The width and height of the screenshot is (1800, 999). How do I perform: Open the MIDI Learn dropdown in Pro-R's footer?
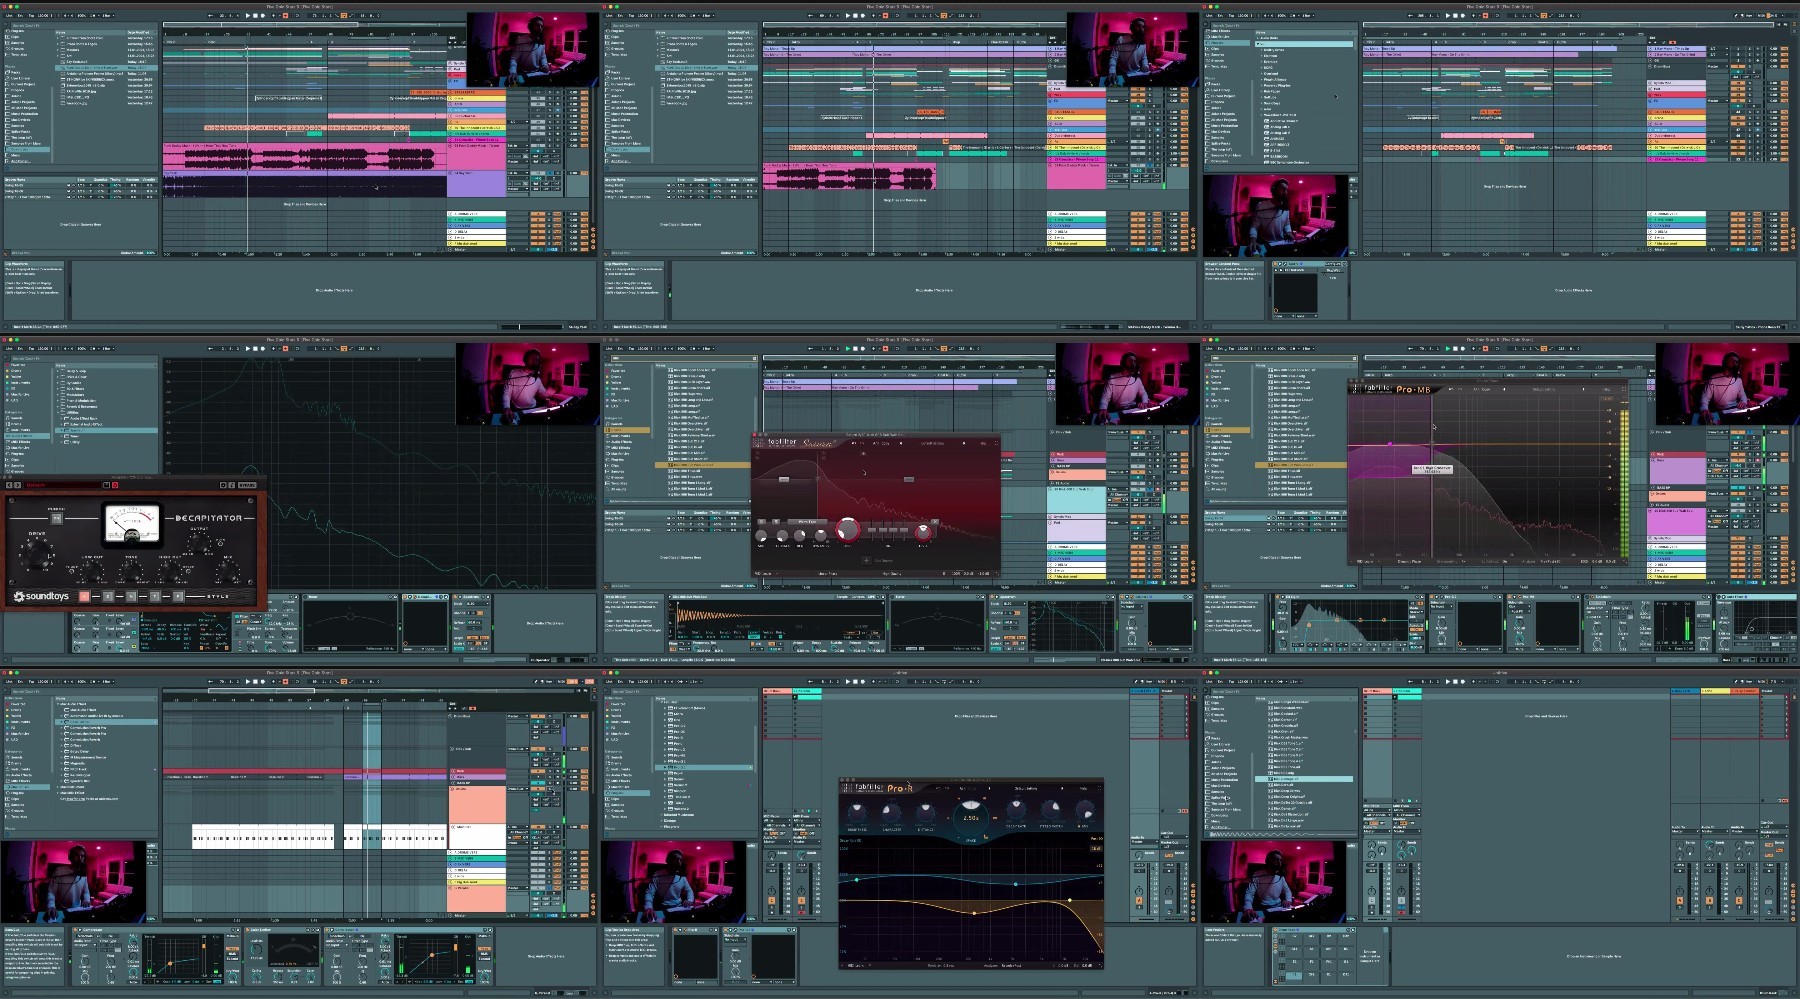(857, 965)
